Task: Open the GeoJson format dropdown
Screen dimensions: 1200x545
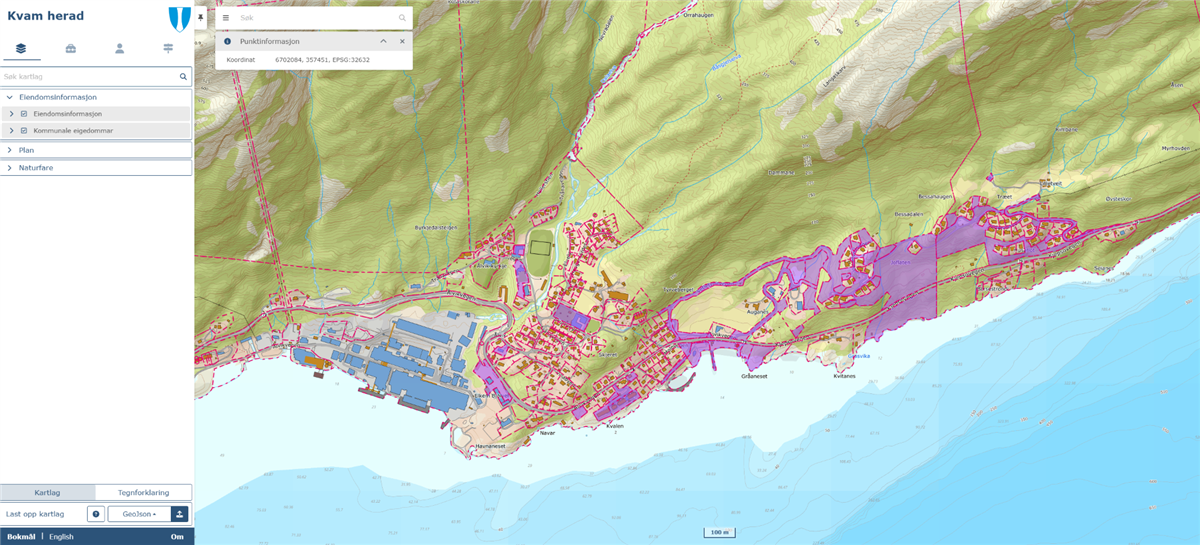Action: [138, 514]
